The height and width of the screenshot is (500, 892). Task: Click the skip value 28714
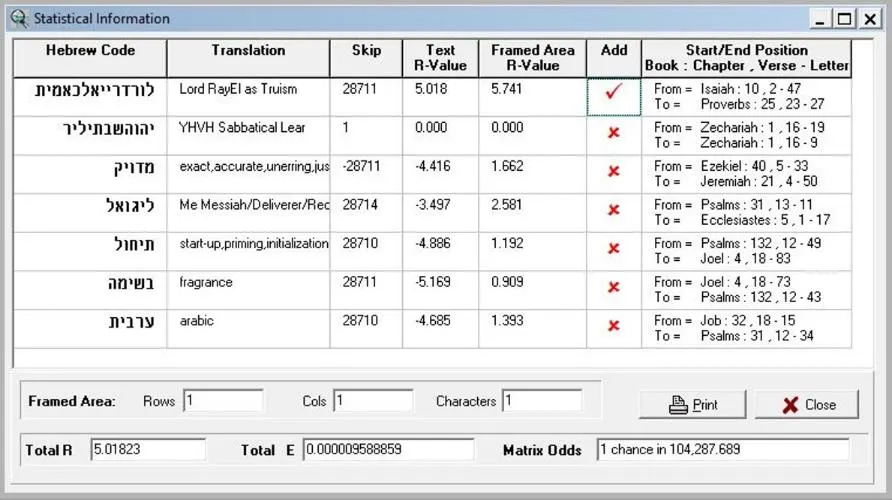pyautogui.click(x=360, y=205)
